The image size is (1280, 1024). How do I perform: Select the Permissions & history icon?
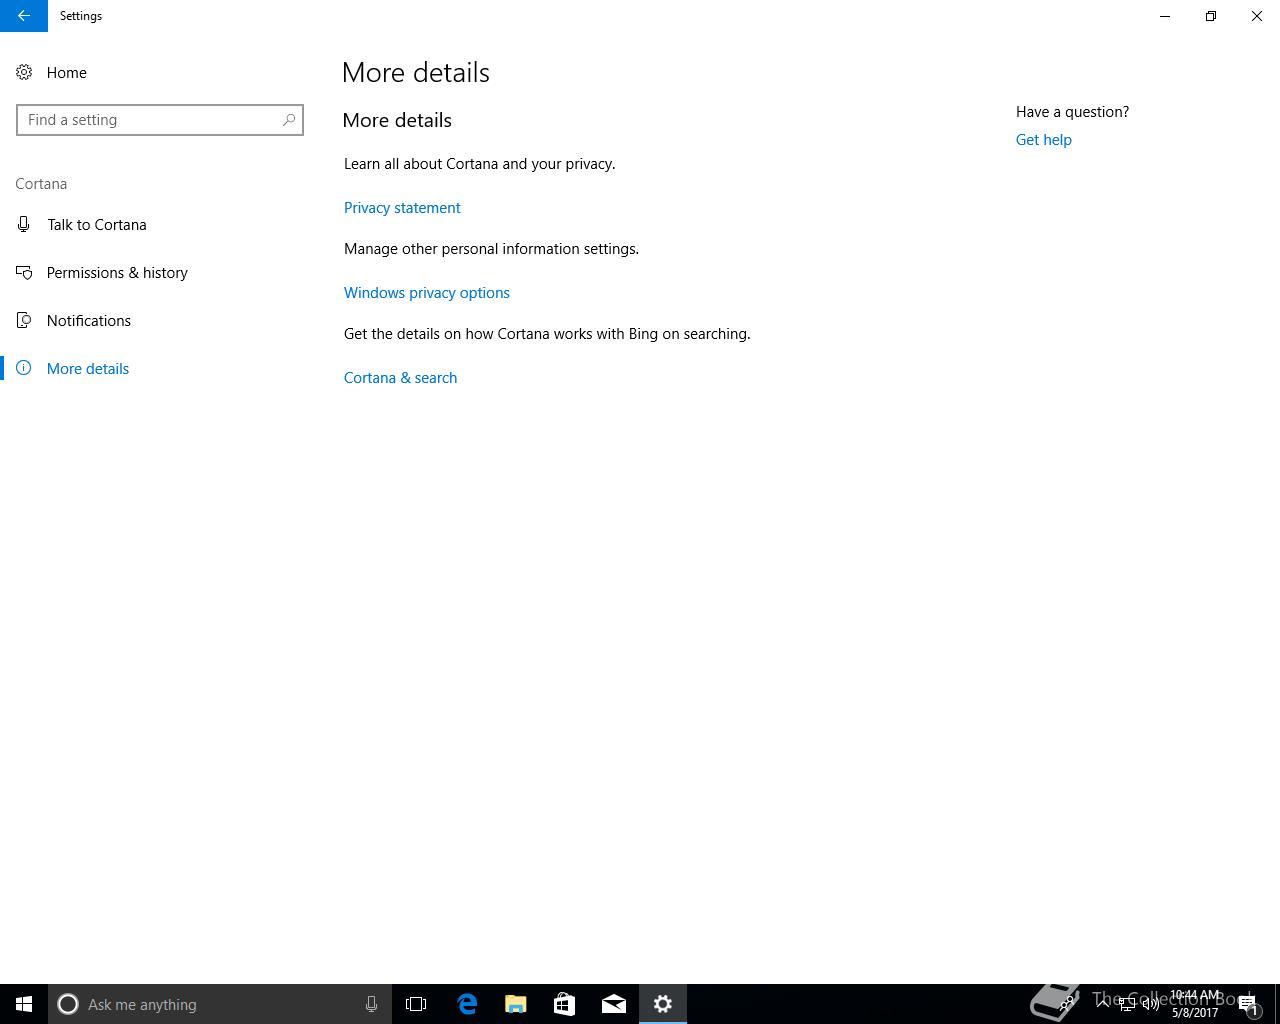(24, 272)
